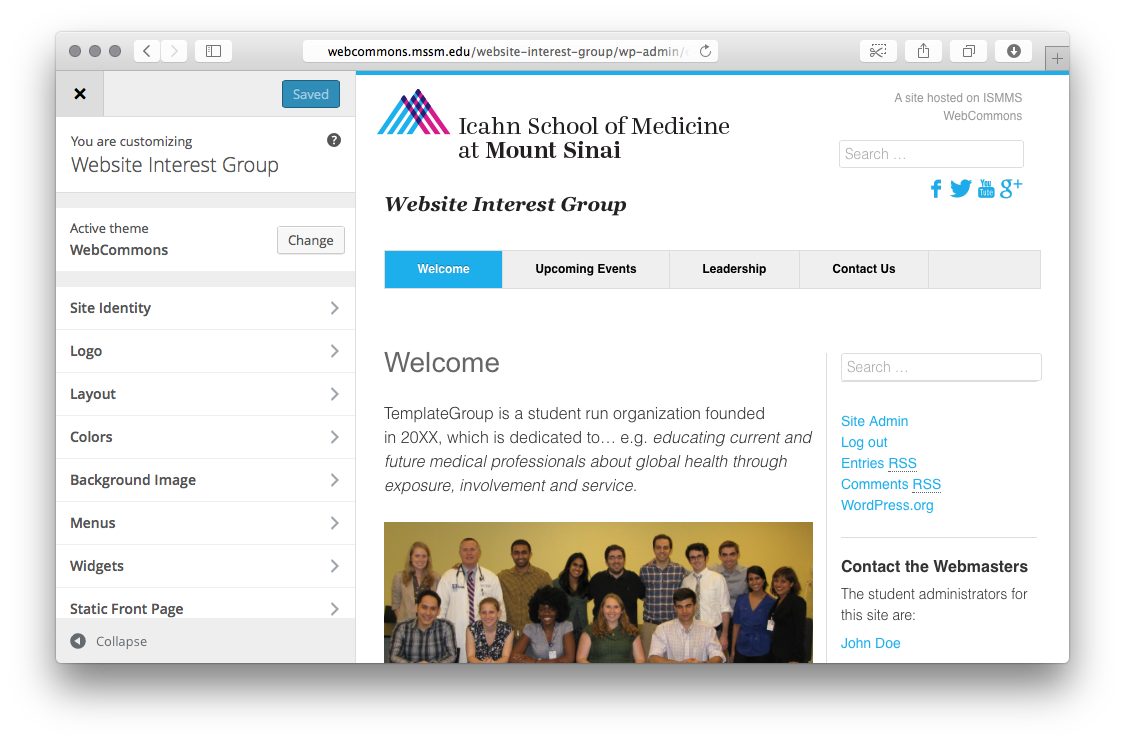
Task: Select the Leadership menu tab
Action: point(734,269)
